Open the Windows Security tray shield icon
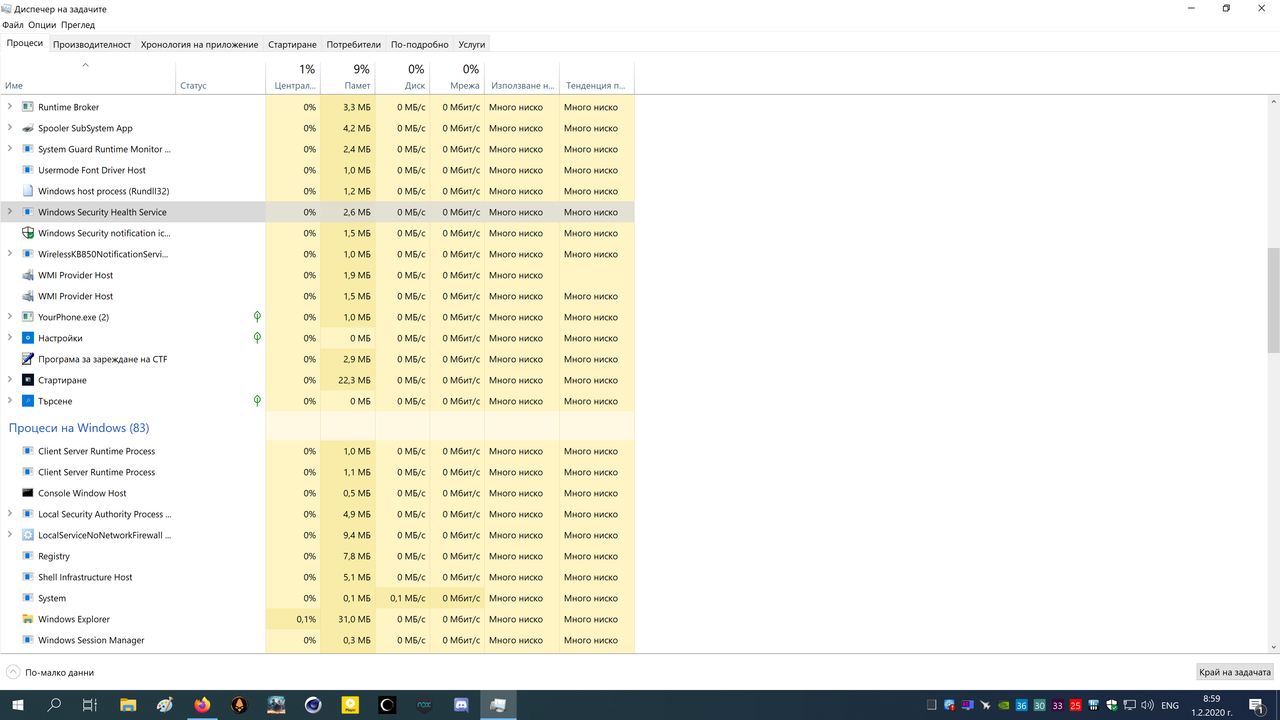This screenshot has width=1280, height=720. (x=1112, y=705)
